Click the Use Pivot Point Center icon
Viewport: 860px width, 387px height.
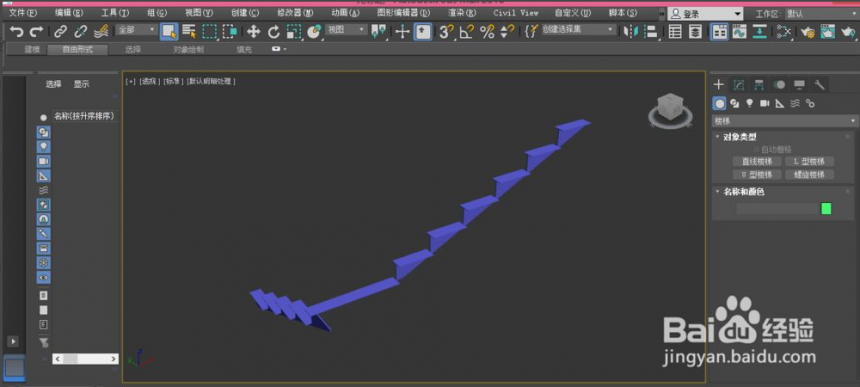[378, 32]
